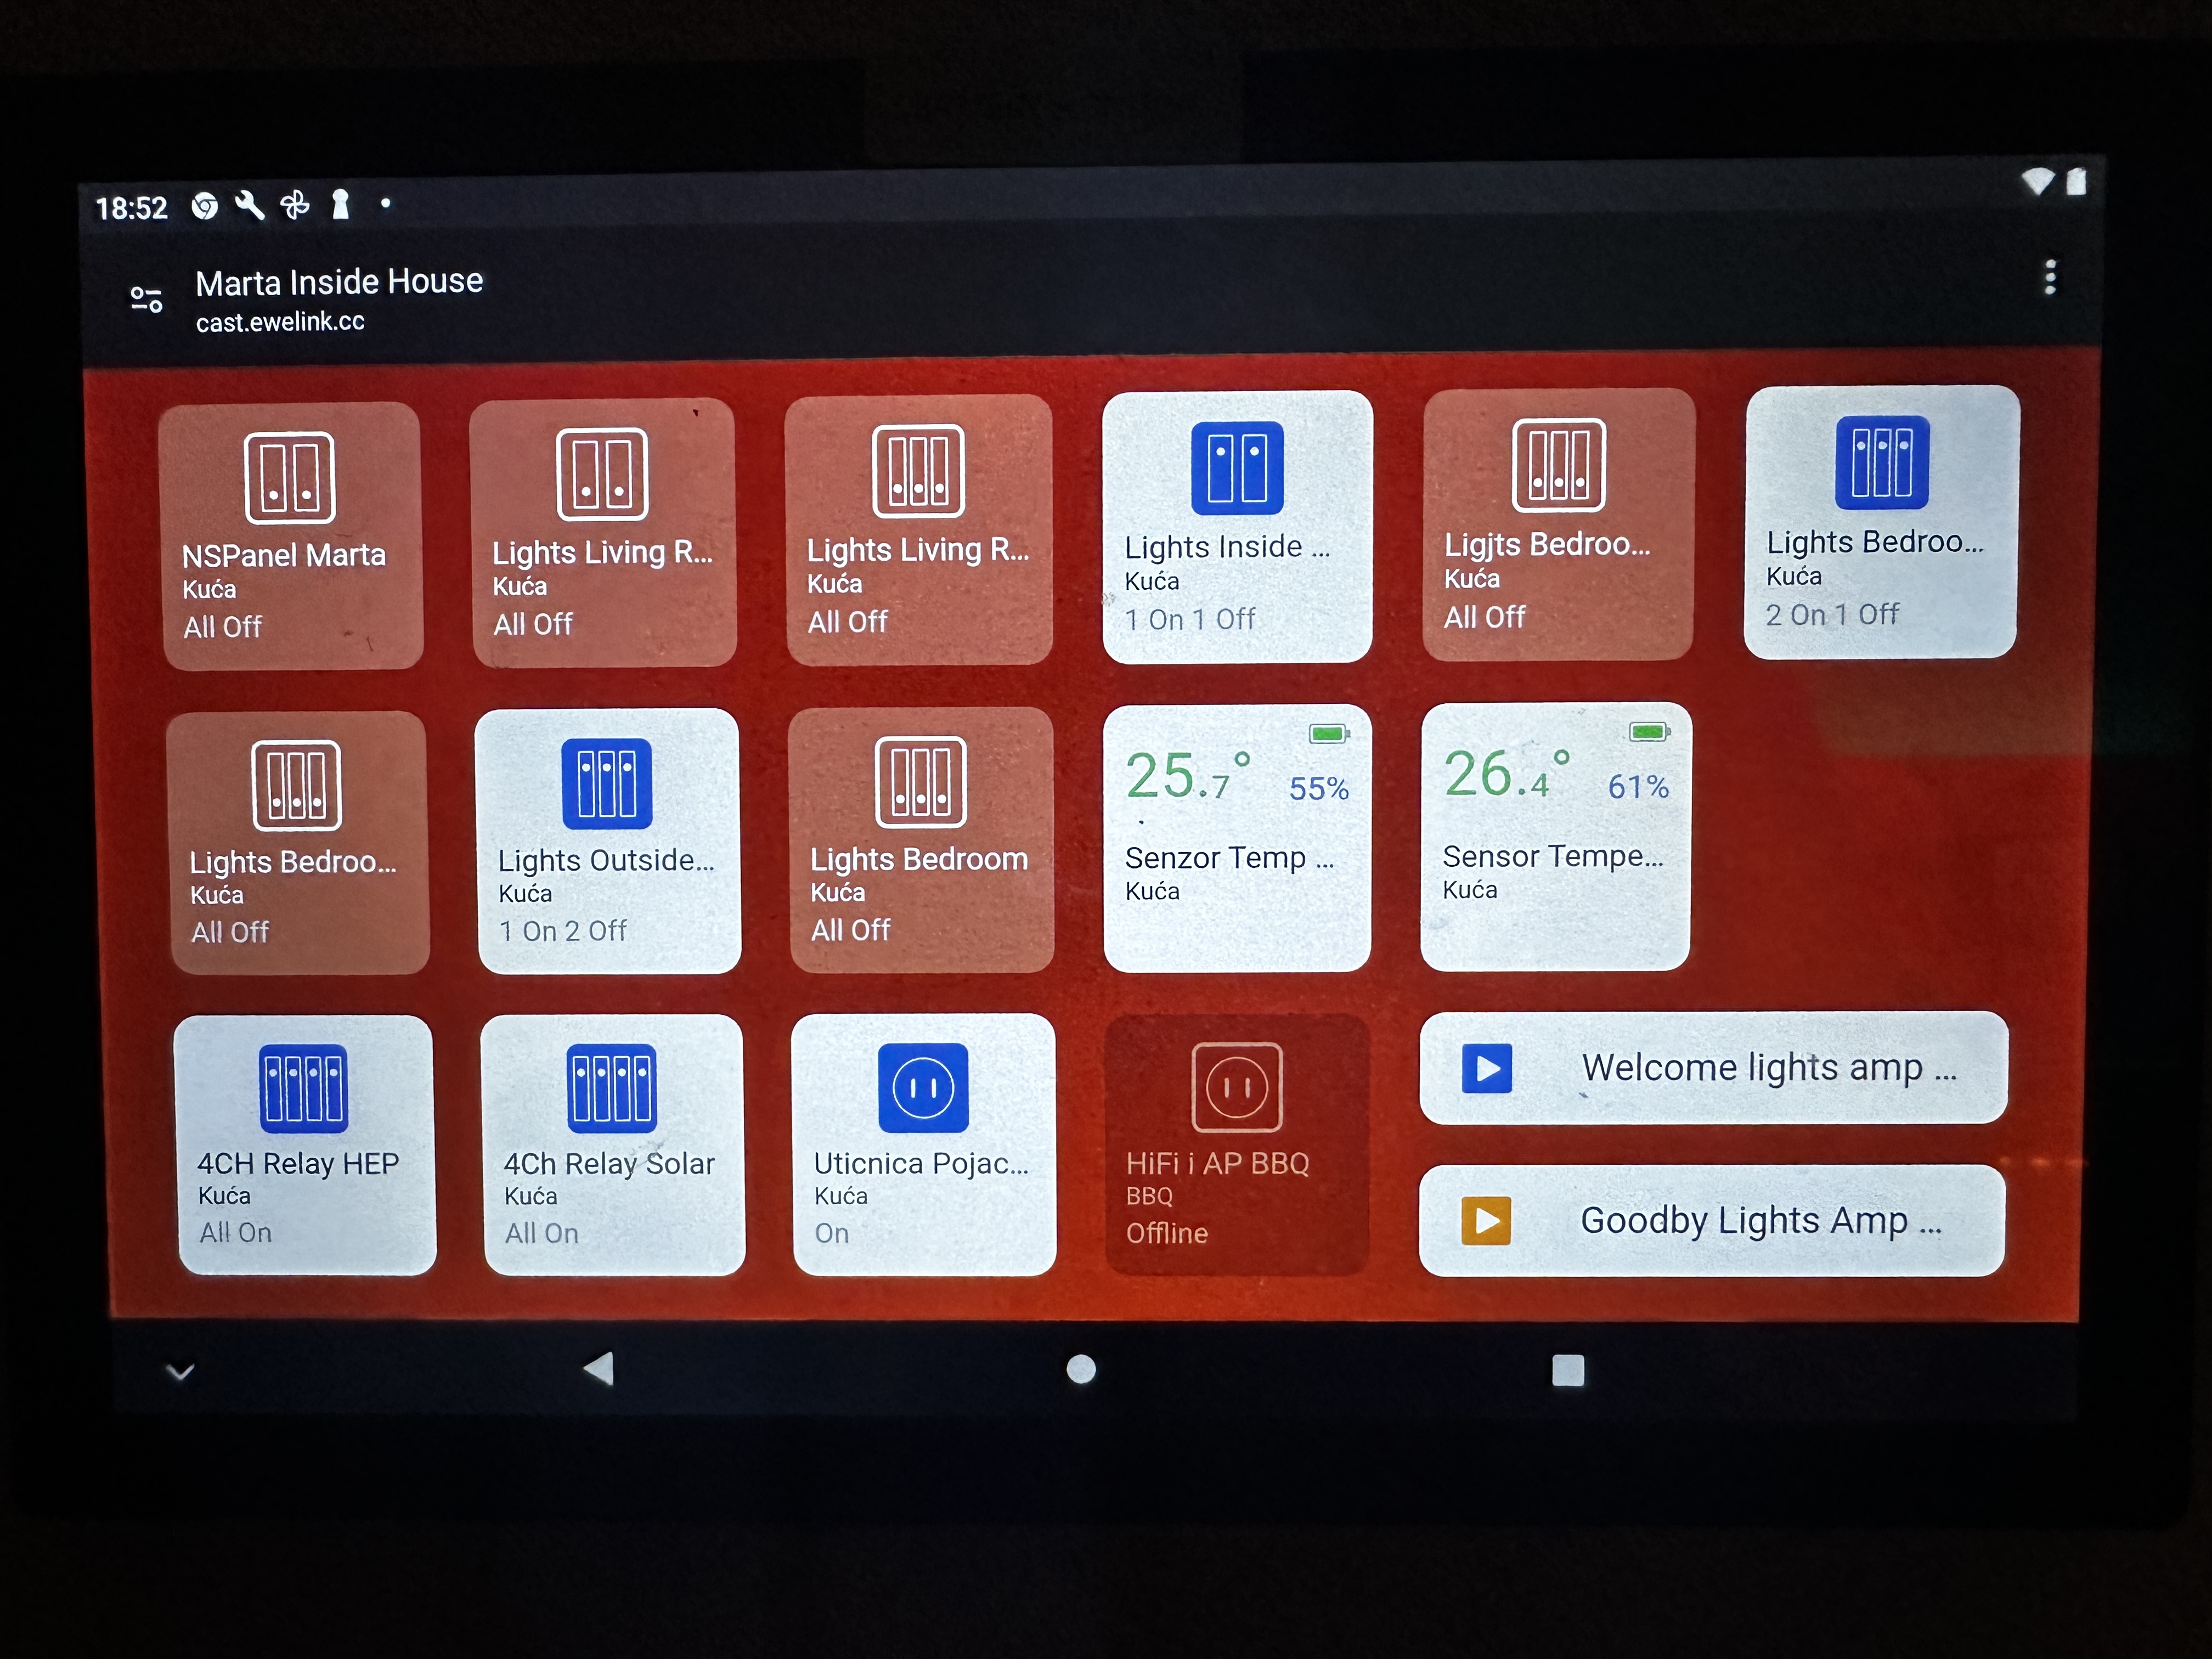Toggle the 4CH Relay HEP blue icon
This screenshot has height=1659, width=2212.
click(x=303, y=1088)
